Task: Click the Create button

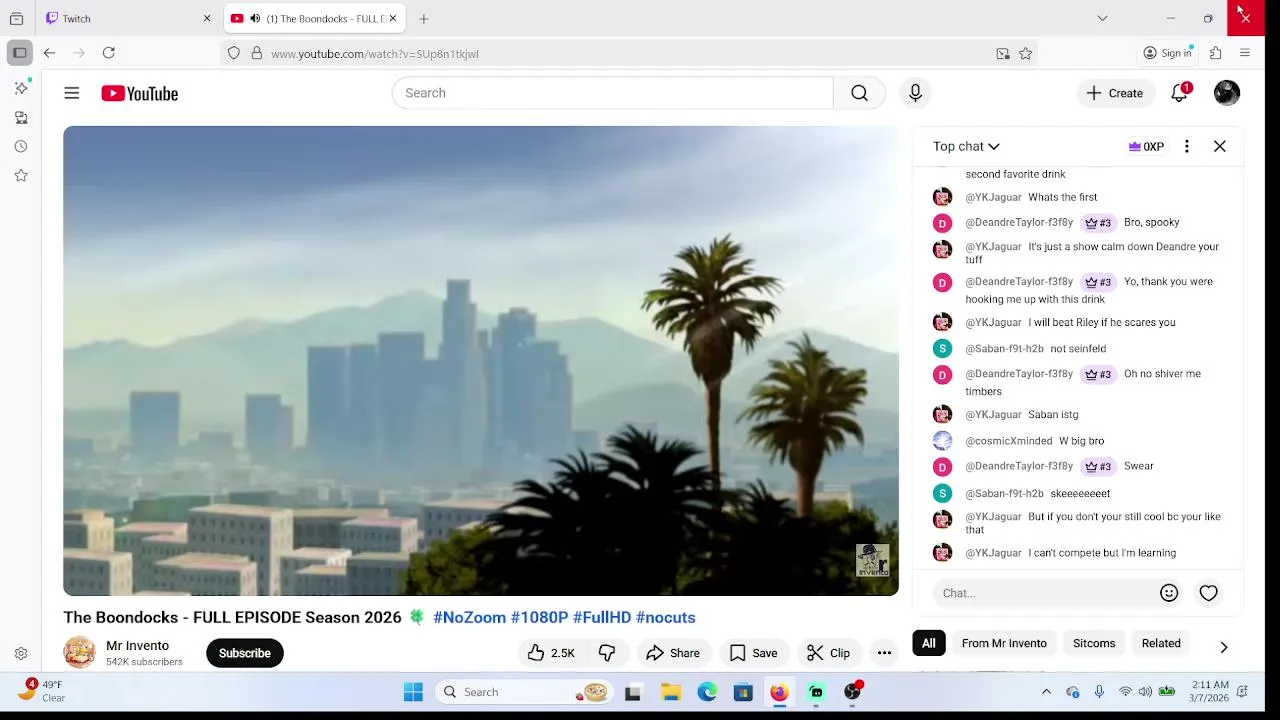Action: tap(1115, 93)
